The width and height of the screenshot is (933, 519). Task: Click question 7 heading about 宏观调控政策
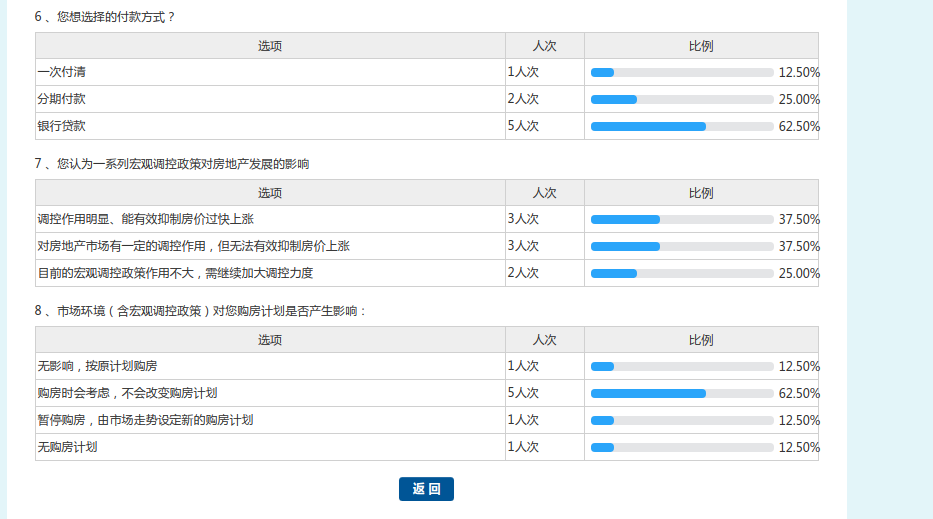(x=172, y=164)
